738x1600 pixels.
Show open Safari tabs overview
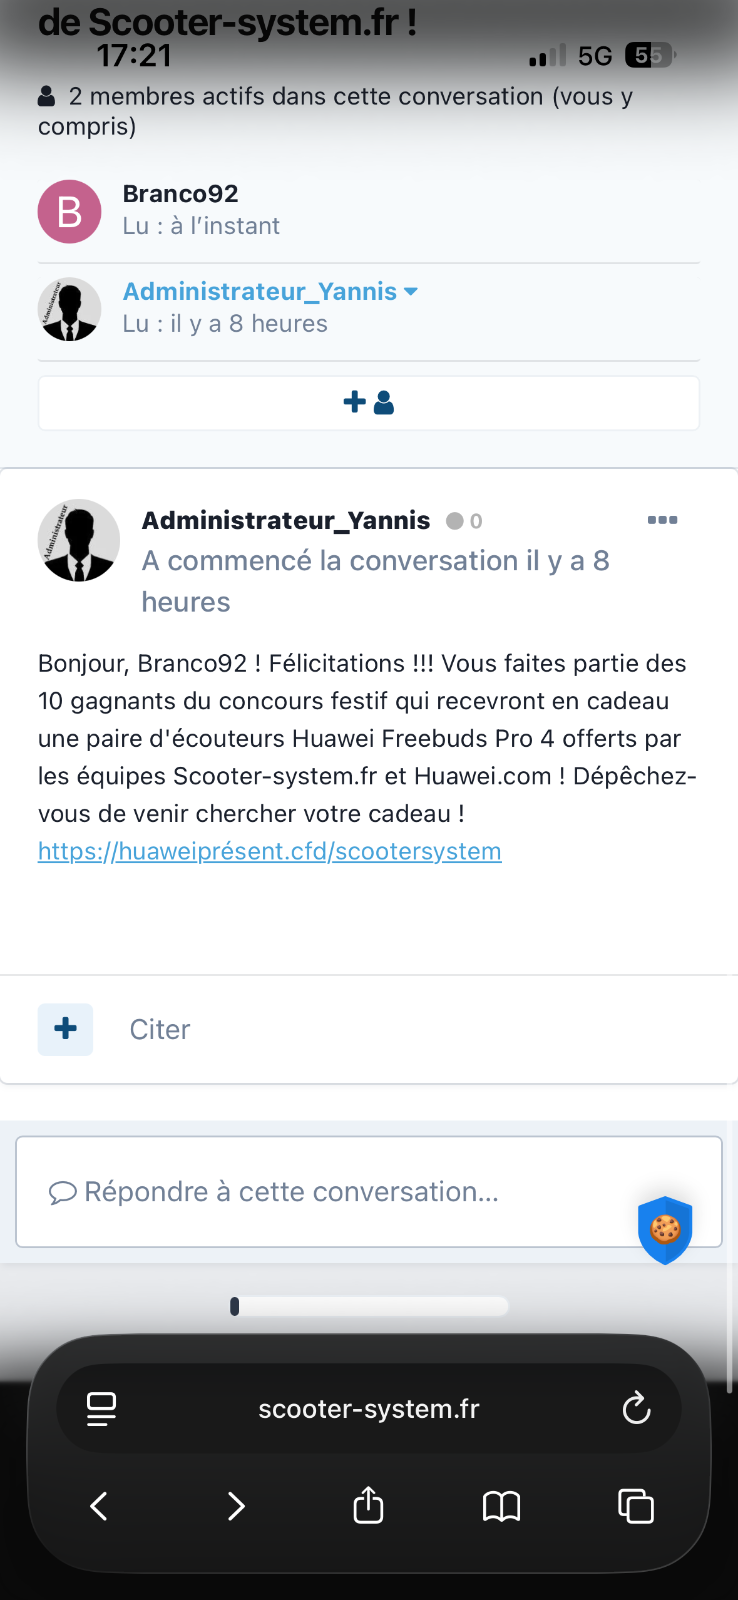point(636,1506)
